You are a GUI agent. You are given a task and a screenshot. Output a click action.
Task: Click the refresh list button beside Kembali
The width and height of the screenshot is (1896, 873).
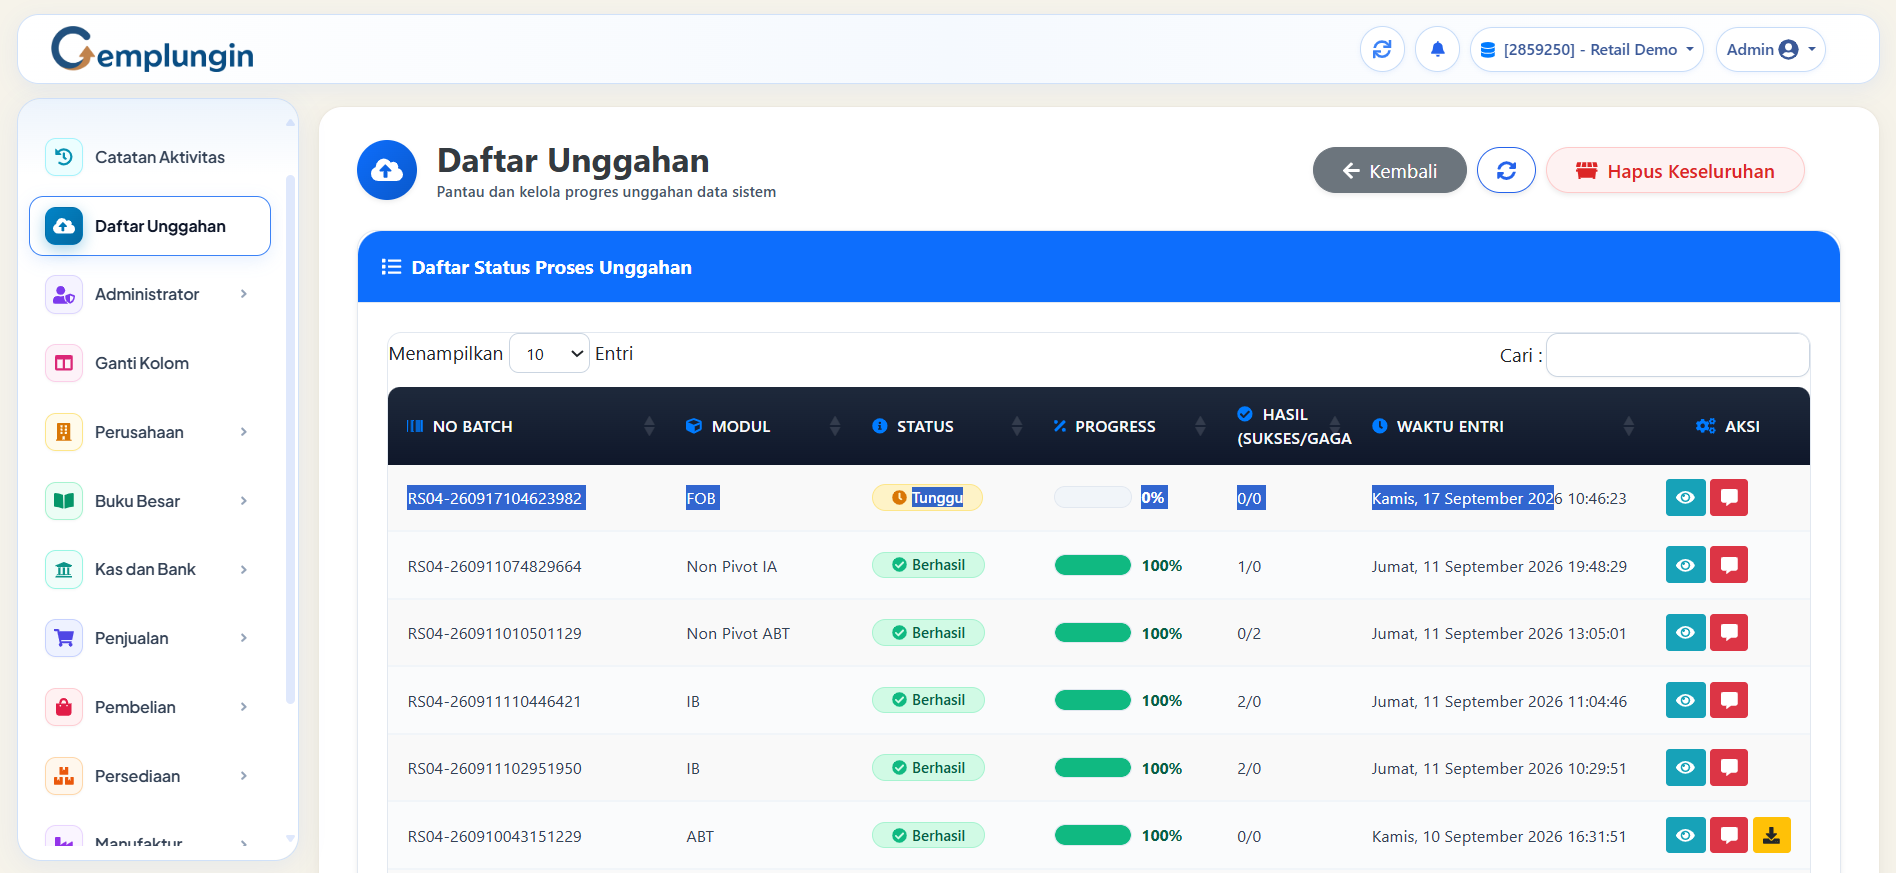(x=1506, y=170)
